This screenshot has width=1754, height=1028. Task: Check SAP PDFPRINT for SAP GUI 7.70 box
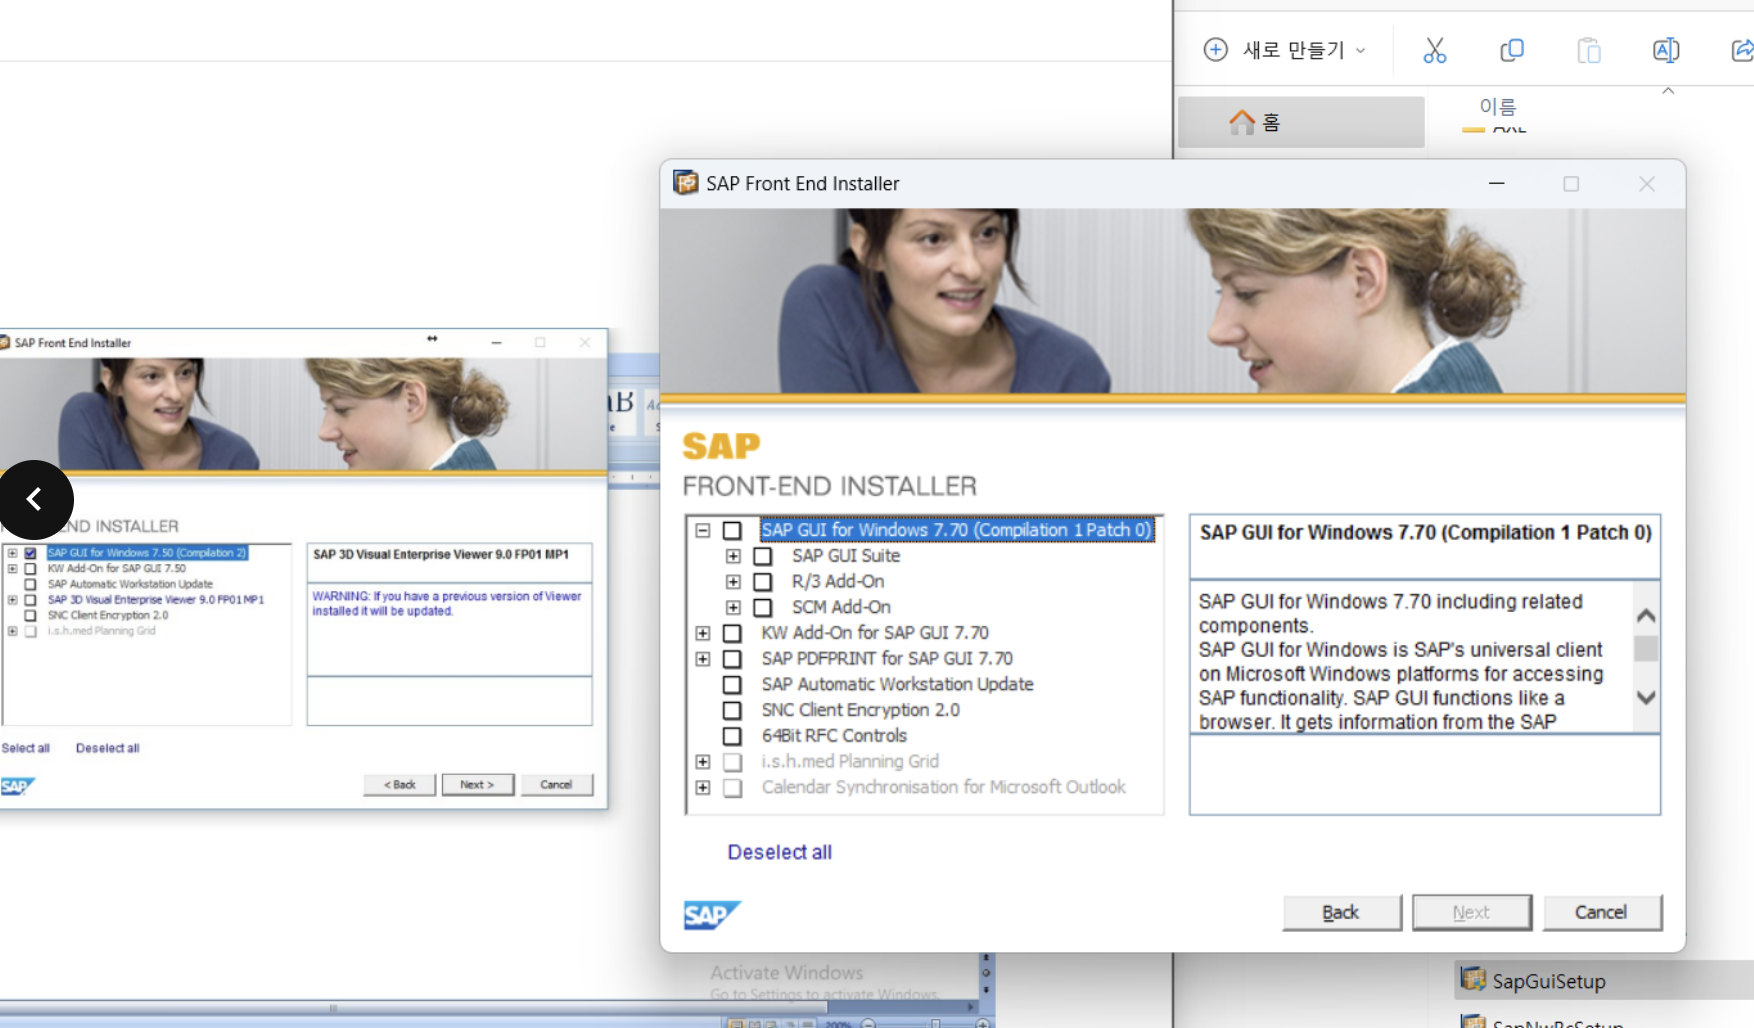[x=732, y=659]
